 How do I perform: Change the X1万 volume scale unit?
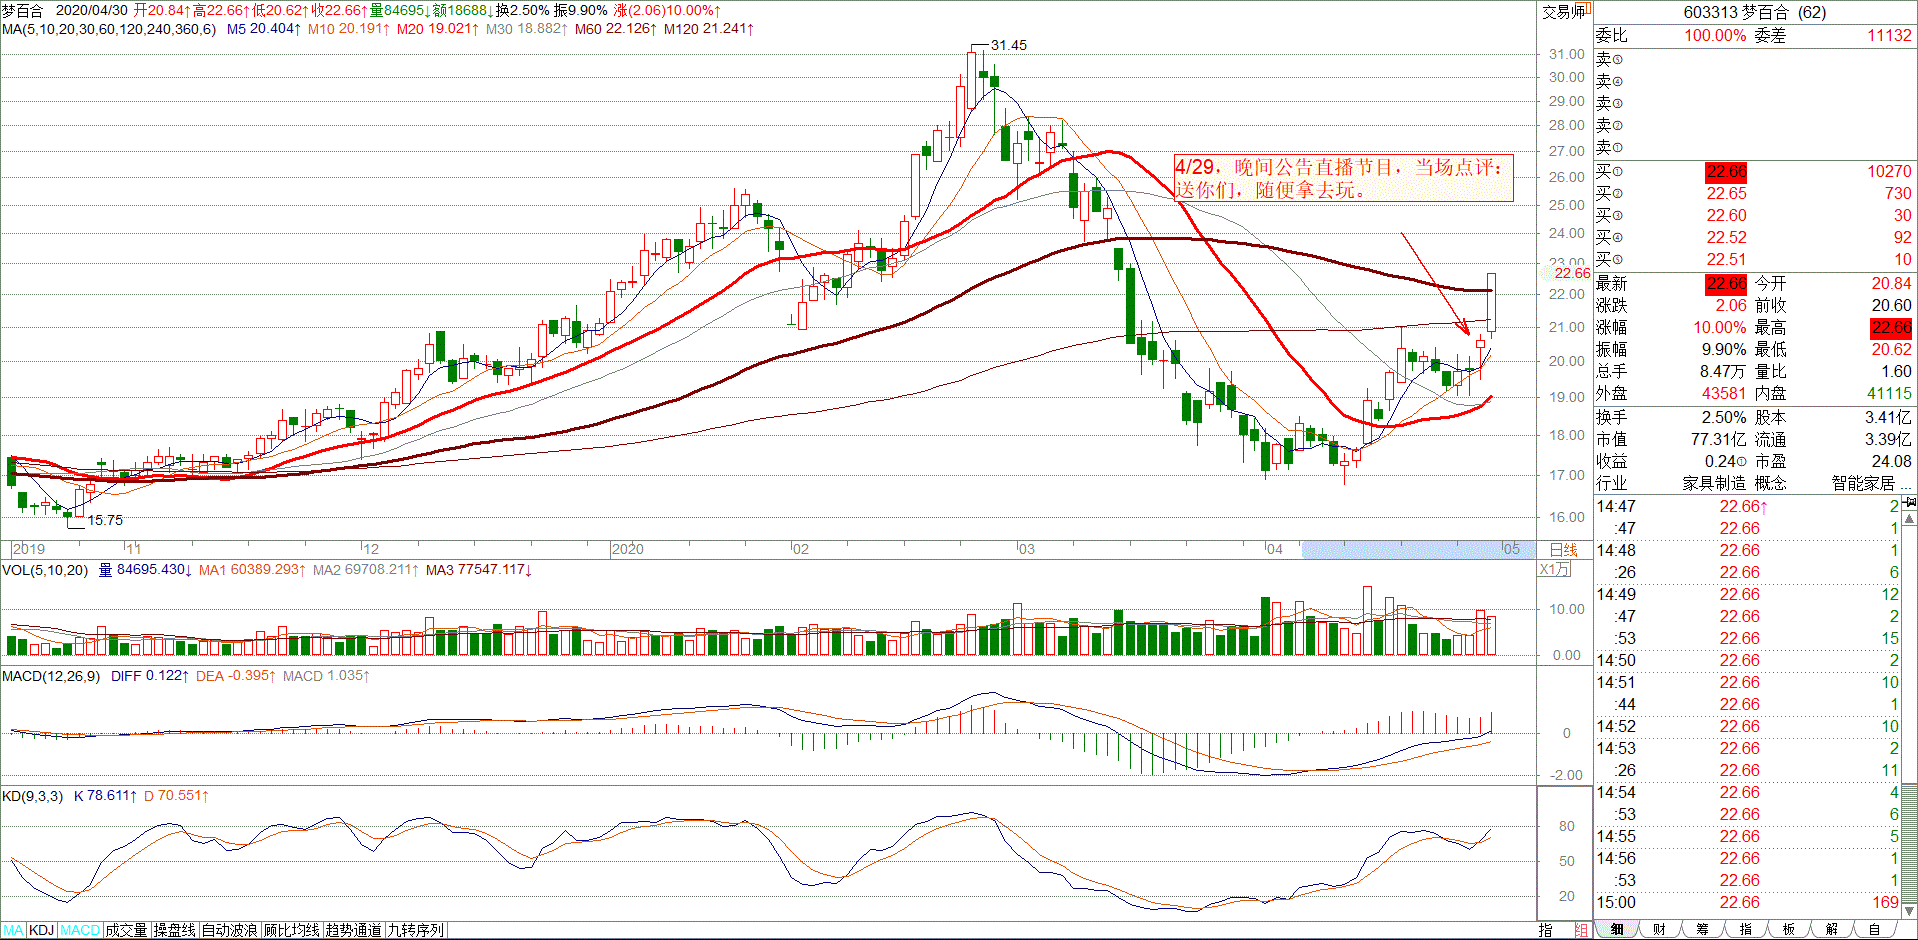[1554, 570]
